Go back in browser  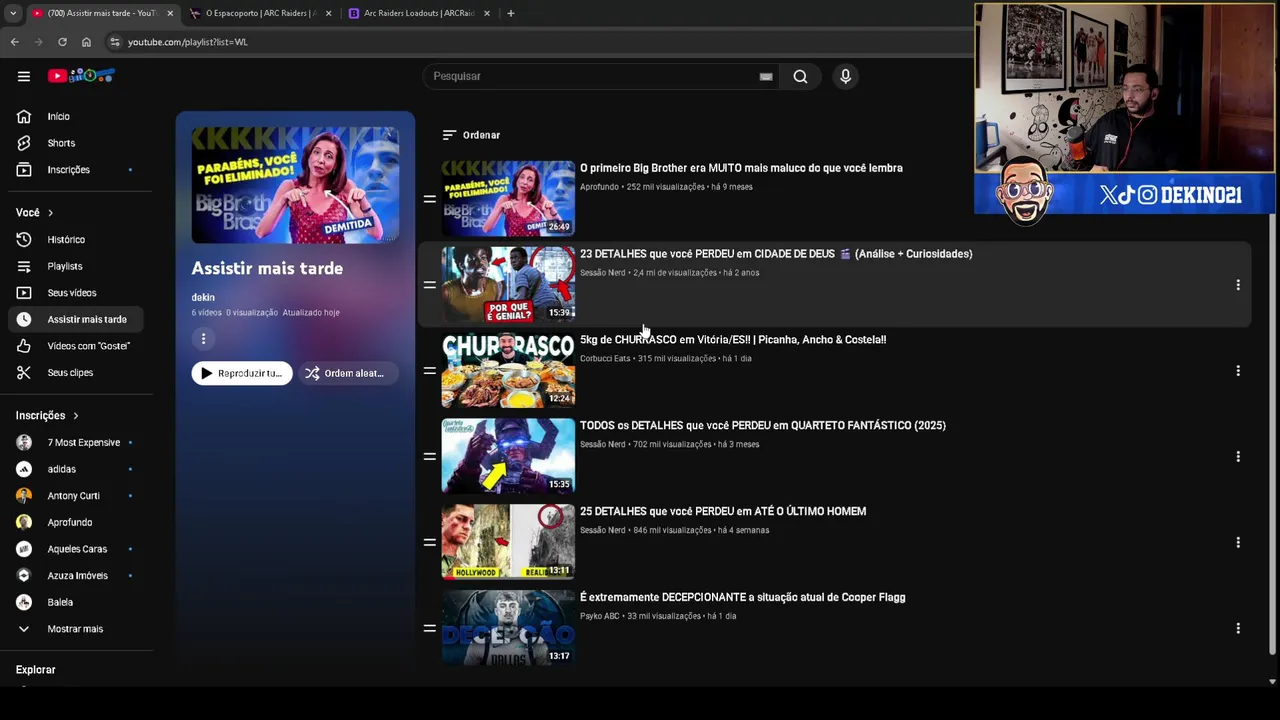tap(14, 42)
